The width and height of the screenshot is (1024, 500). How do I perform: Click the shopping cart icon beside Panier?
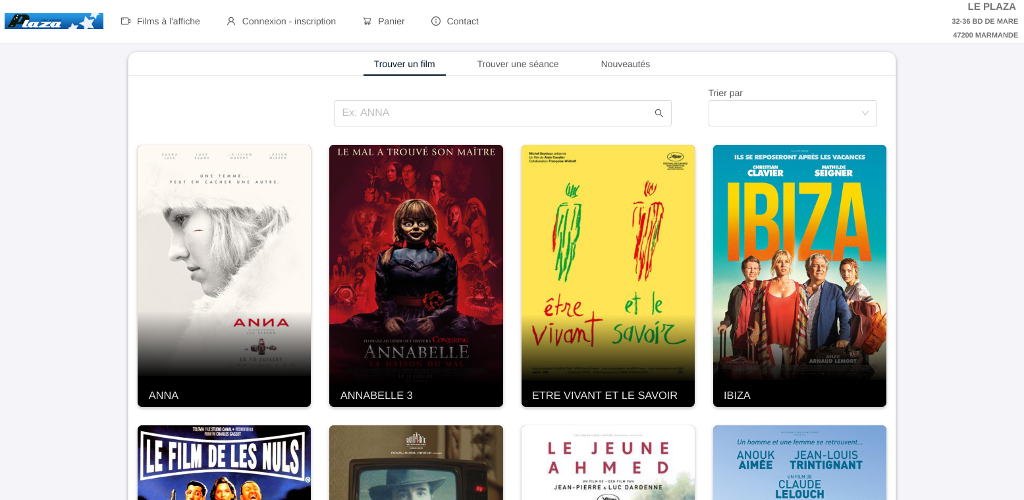pos(367,21)
